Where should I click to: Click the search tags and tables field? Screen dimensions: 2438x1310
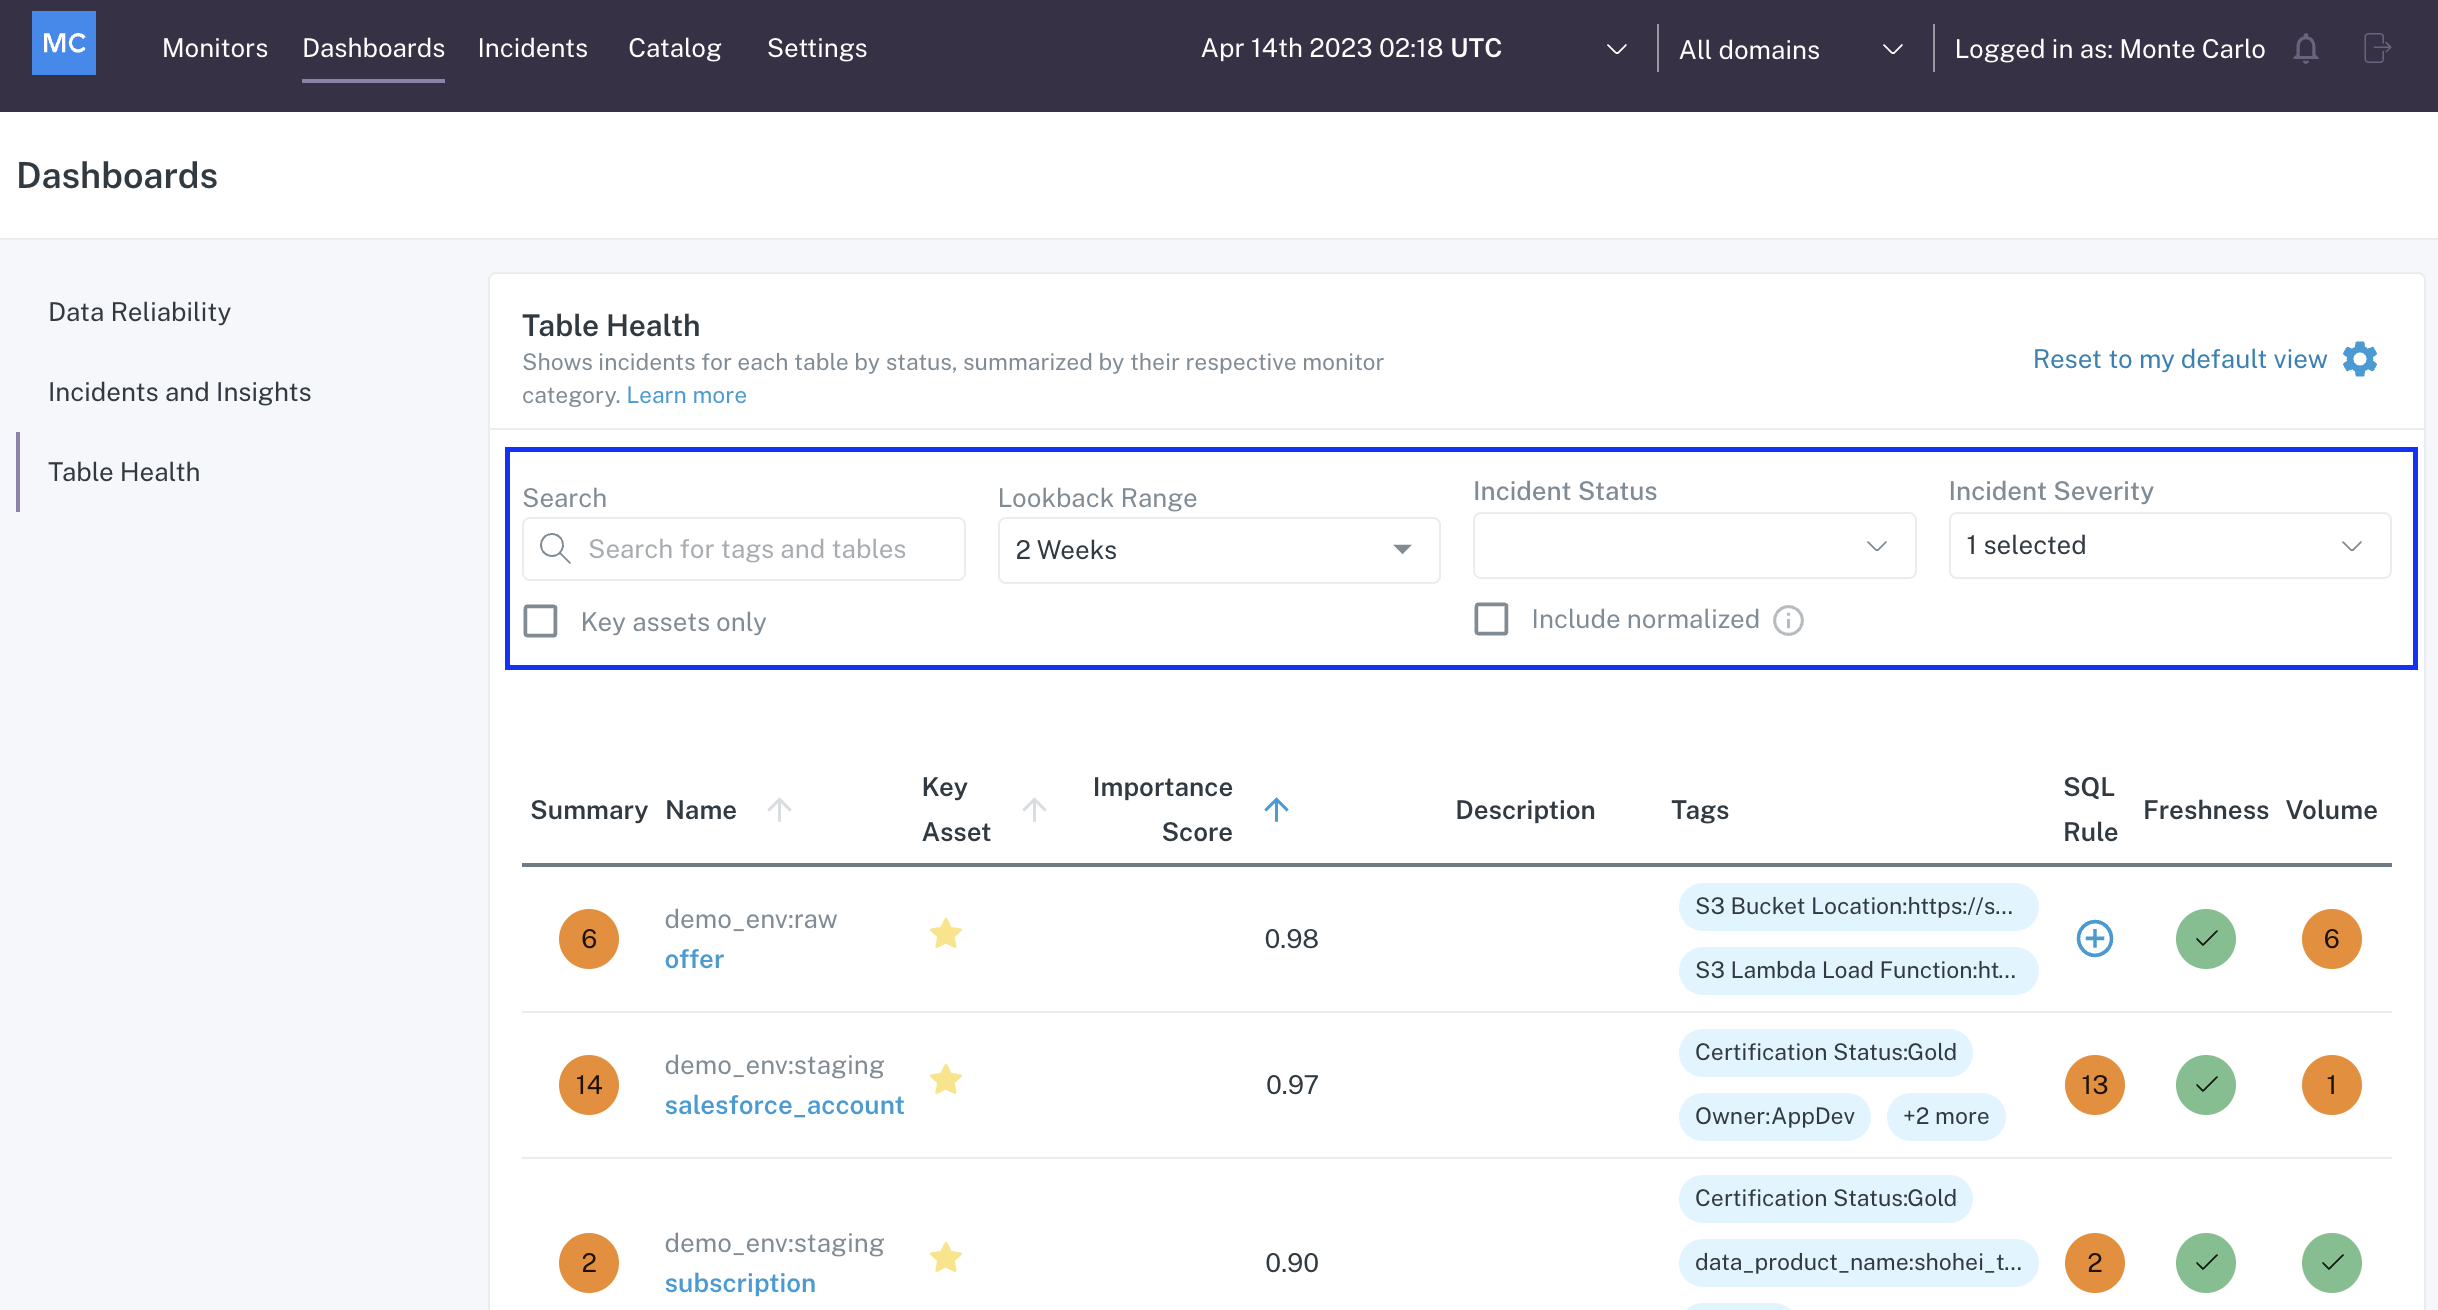click(x=746, y=549)
